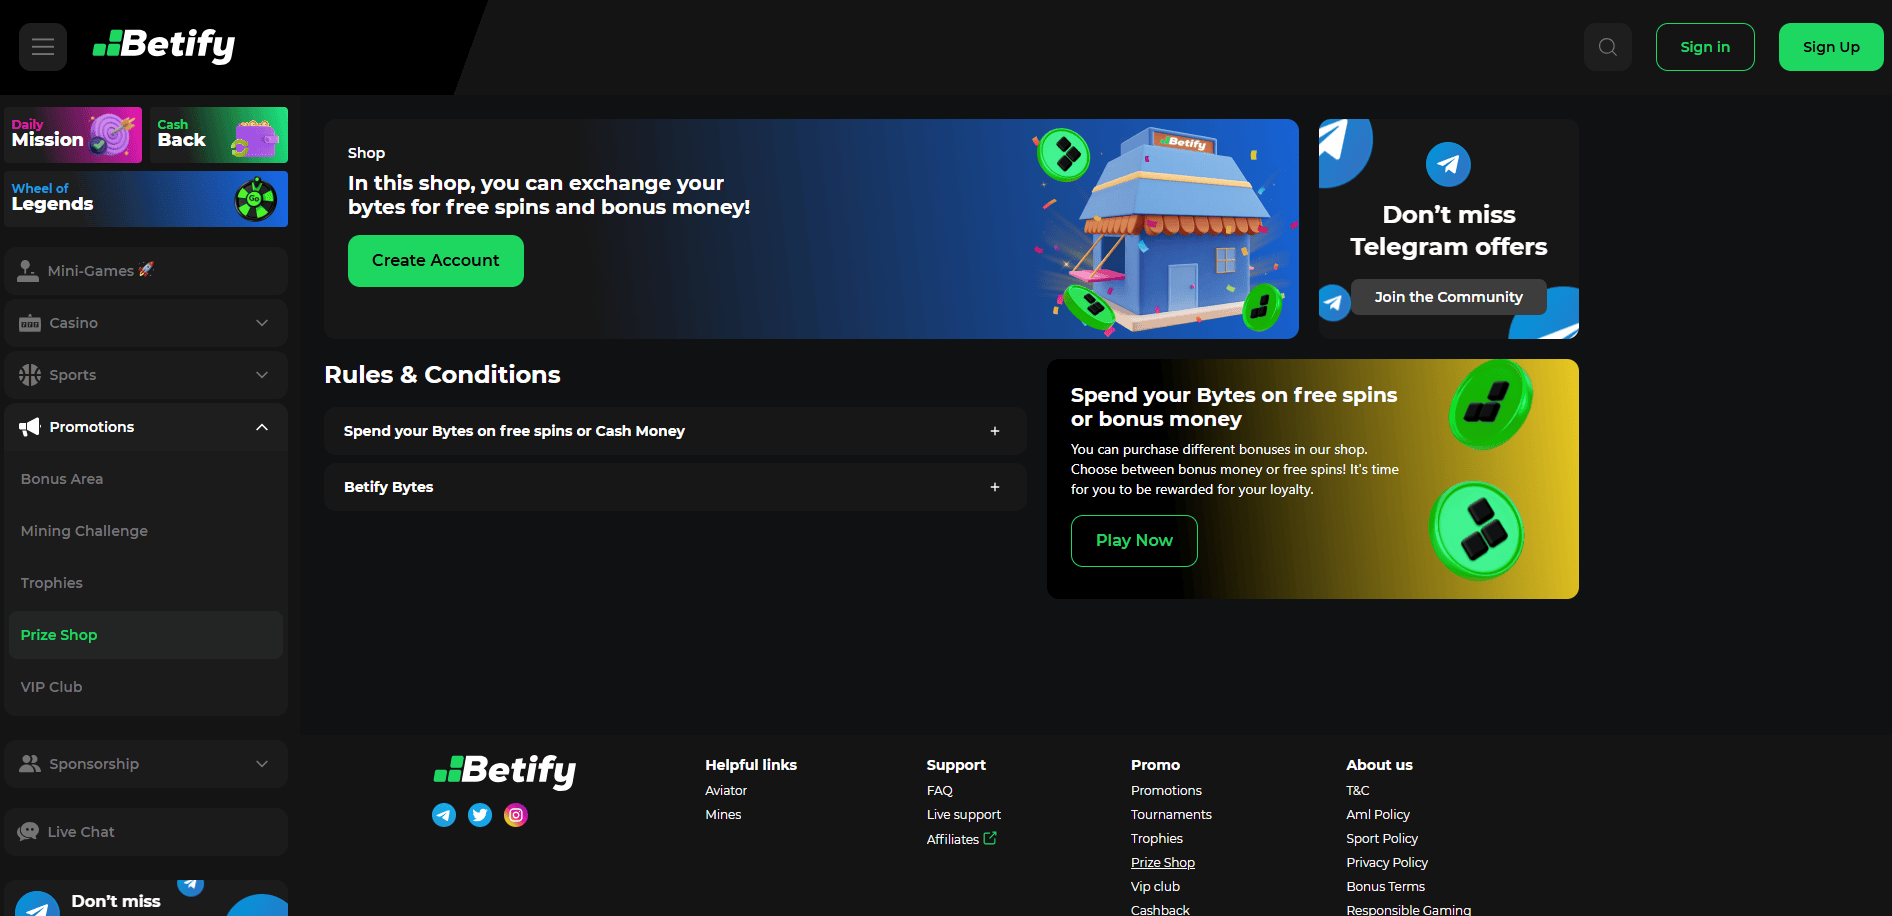
Task: Click the search icon in the header
Action: [x=1606, y=46]
